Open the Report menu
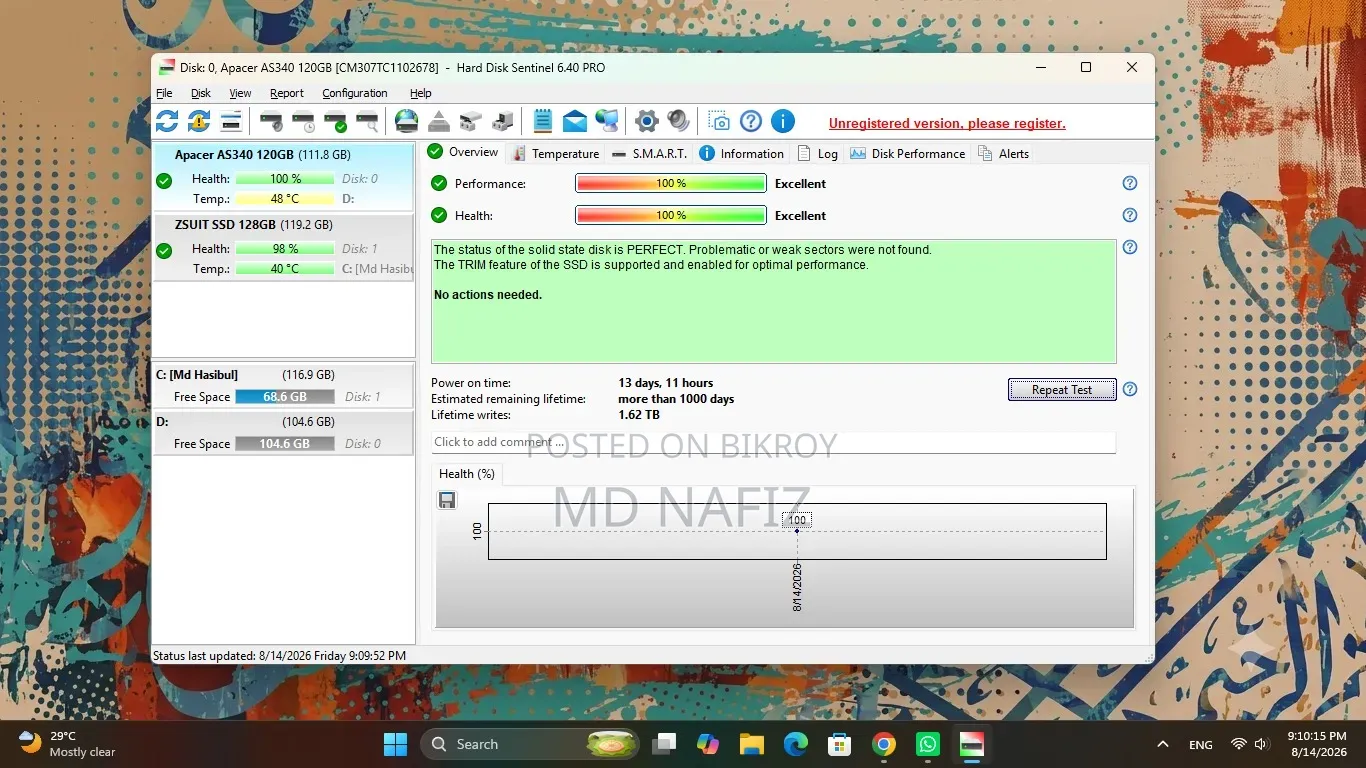Viewport: 1366px width, 768px height. [x=287, y=93]
